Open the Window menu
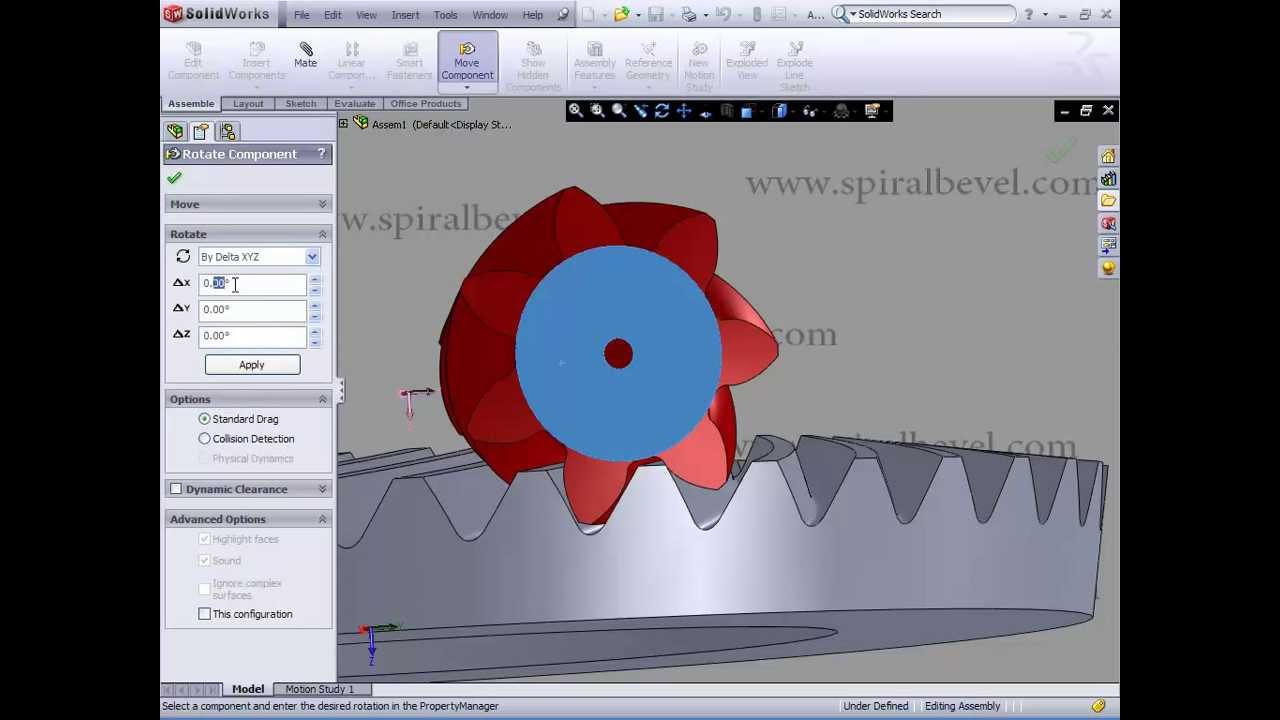 click(x=490, y=15)
